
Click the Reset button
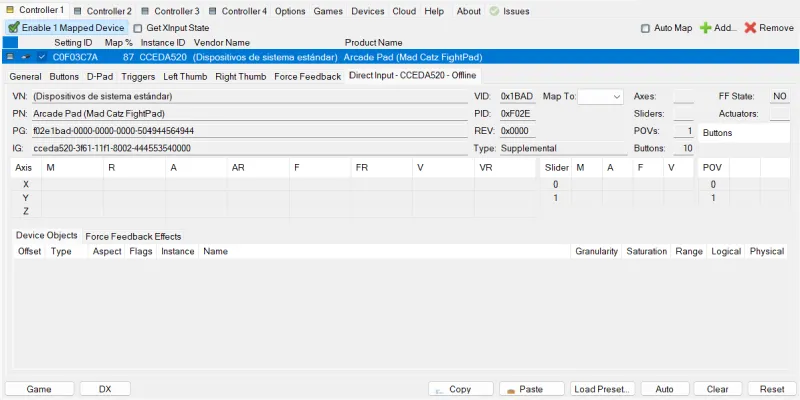771,389
